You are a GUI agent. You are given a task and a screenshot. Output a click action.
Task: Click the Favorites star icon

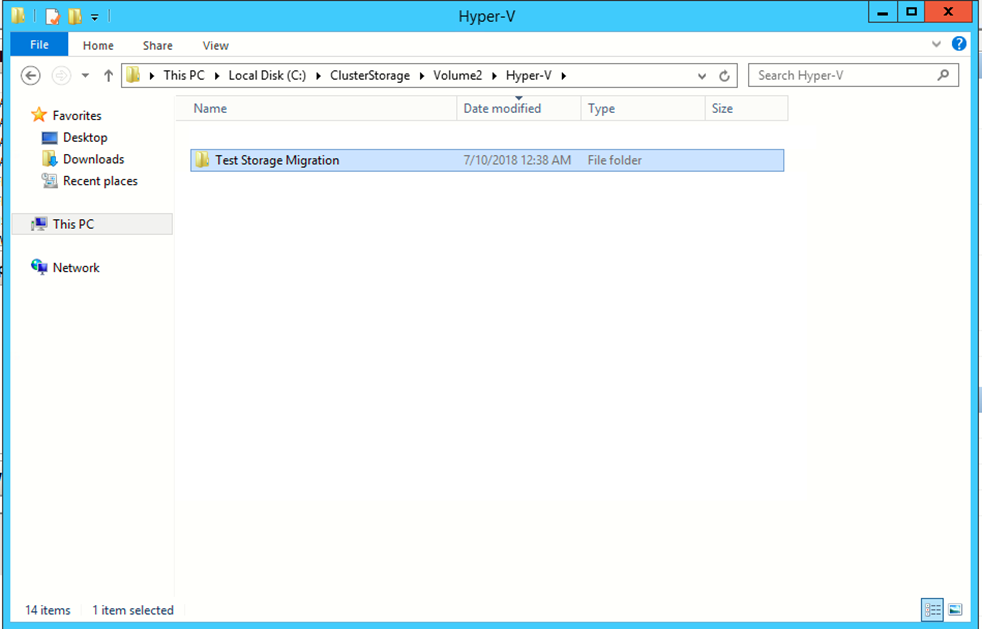[x=39, y=115]
